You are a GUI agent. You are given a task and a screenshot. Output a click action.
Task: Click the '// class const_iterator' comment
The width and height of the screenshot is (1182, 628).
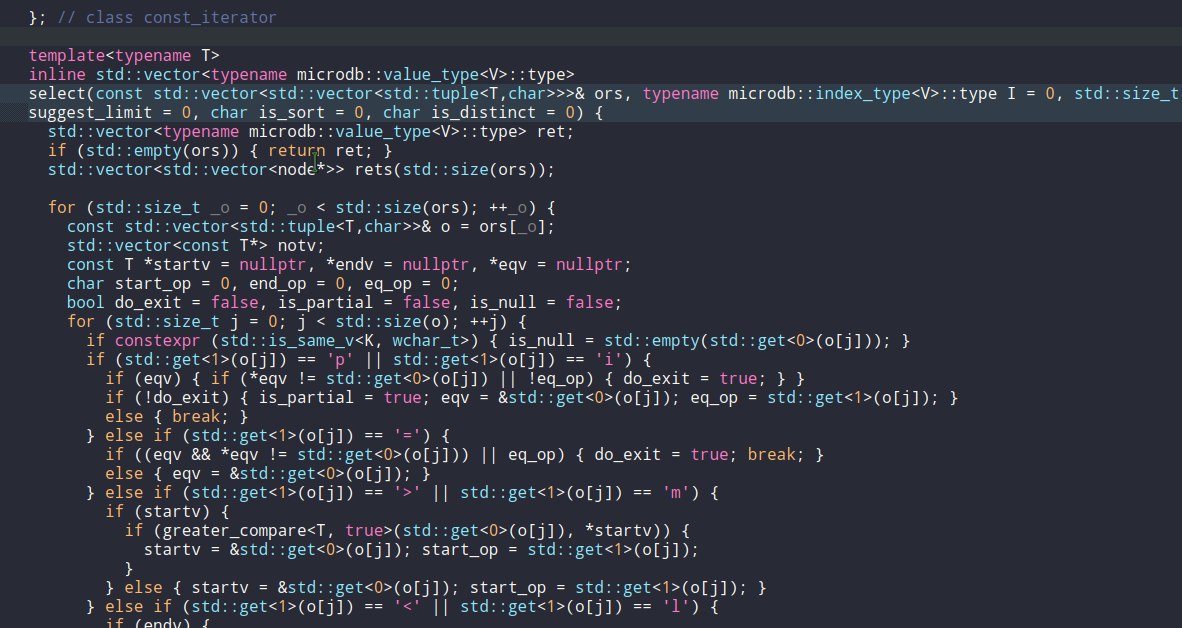point(167,17)
